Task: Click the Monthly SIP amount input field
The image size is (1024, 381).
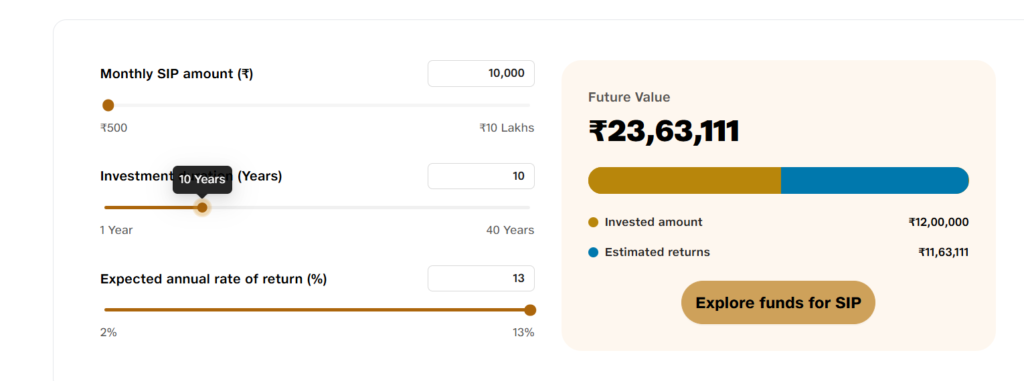Action: coord(481,73)
